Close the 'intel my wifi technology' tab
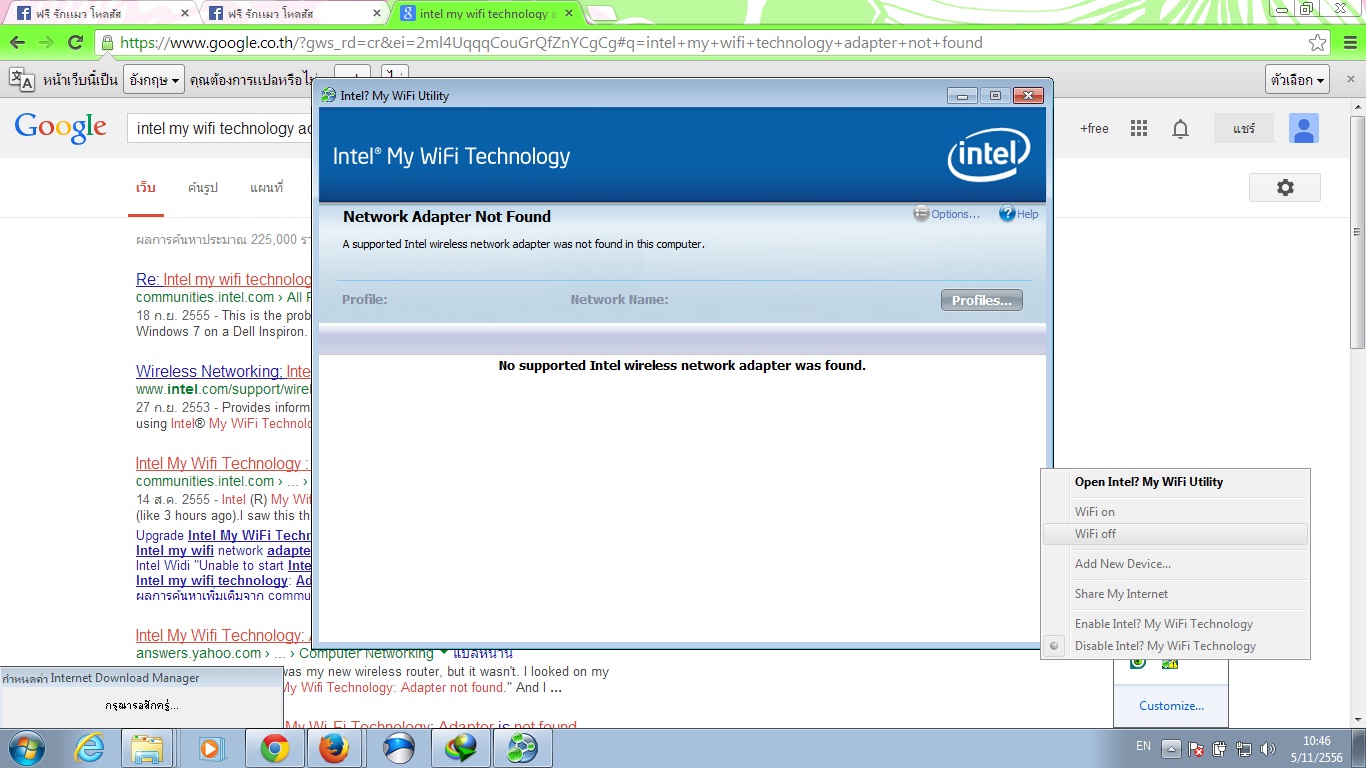Image resolution: width=1366 pixels, height=768 pixels. click(x=569, y=14)
